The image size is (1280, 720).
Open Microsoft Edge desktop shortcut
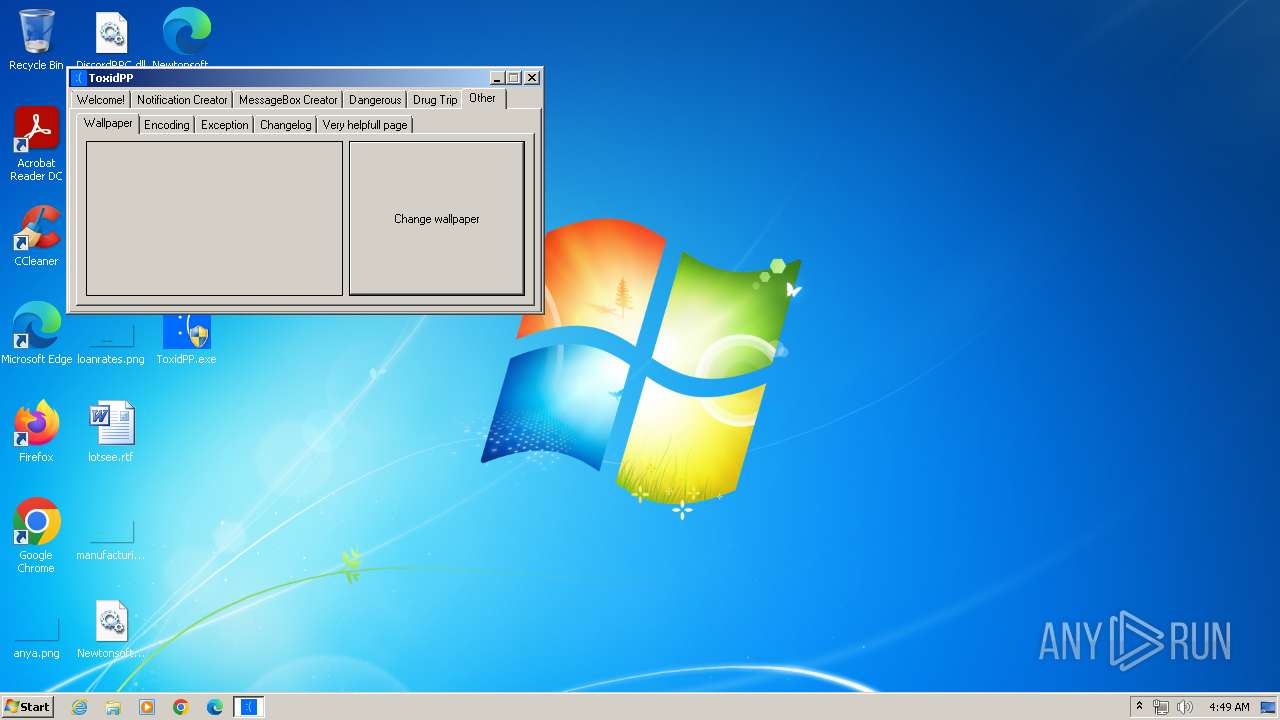click(x=36, y=334)
